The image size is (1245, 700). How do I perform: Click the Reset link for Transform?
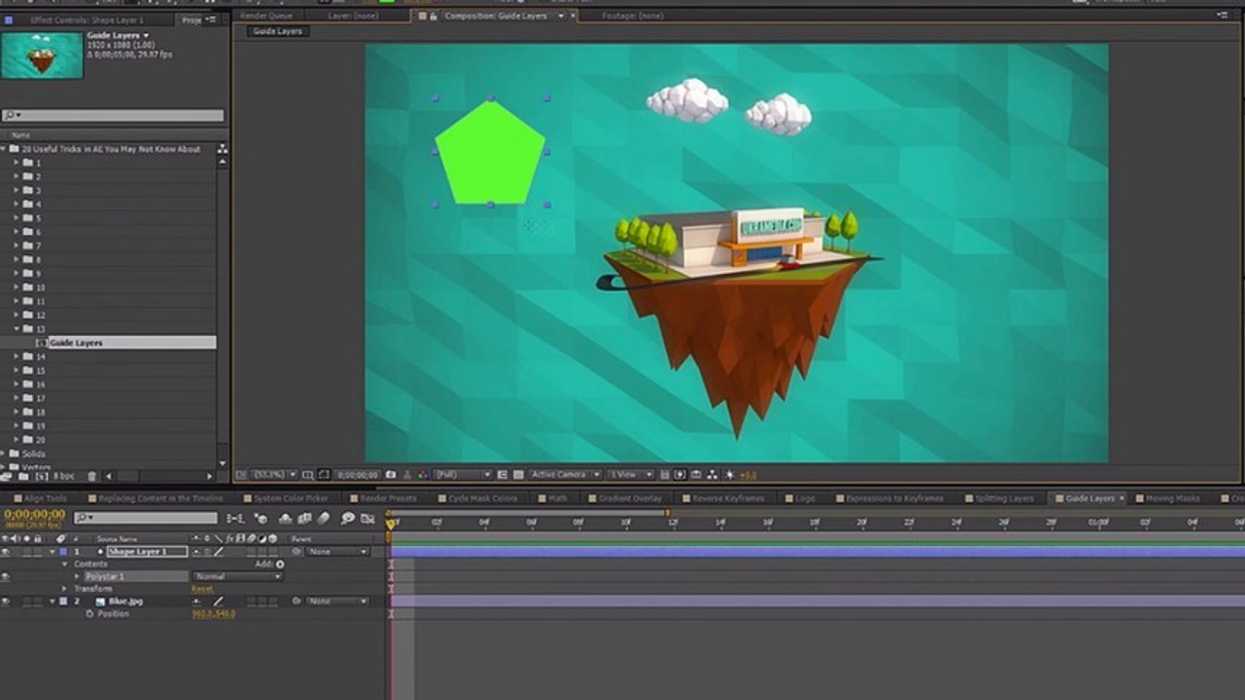[x=202, y=589]
